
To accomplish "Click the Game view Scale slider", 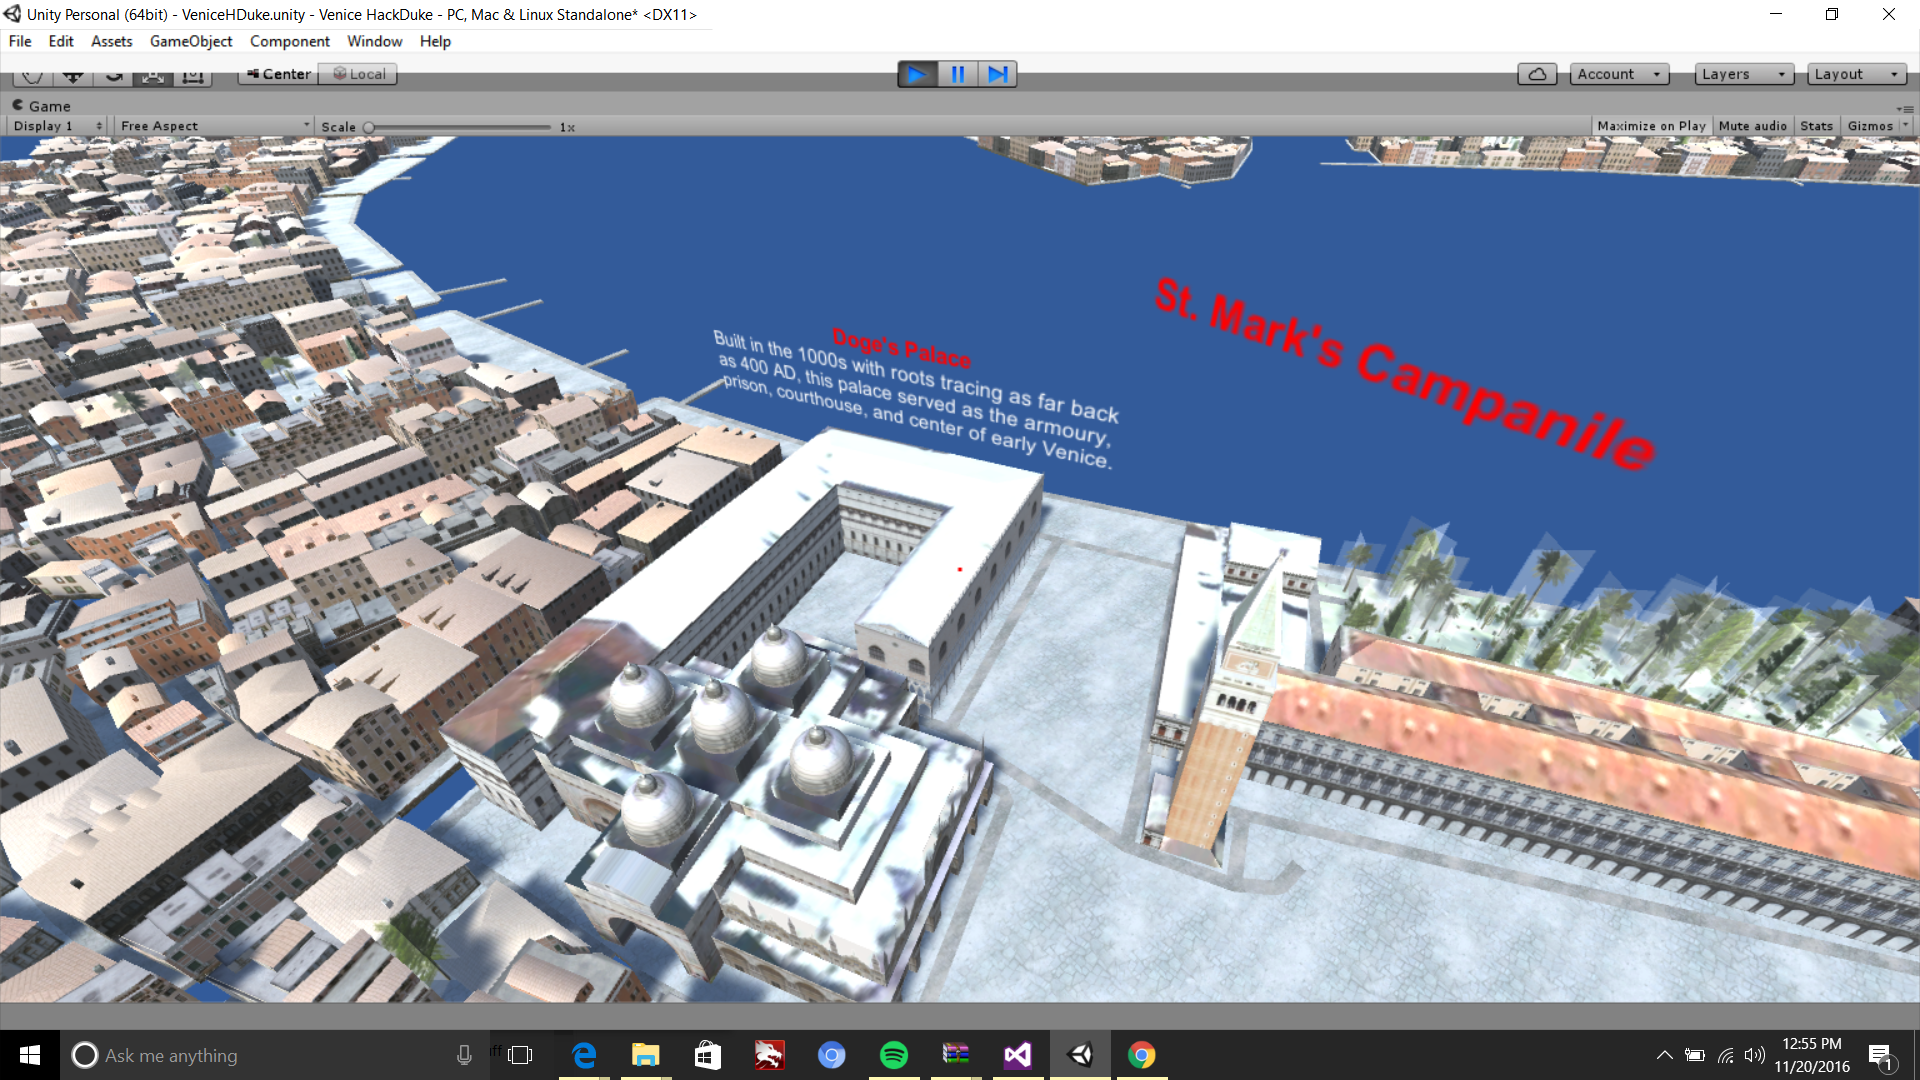I will click(458, 127).
